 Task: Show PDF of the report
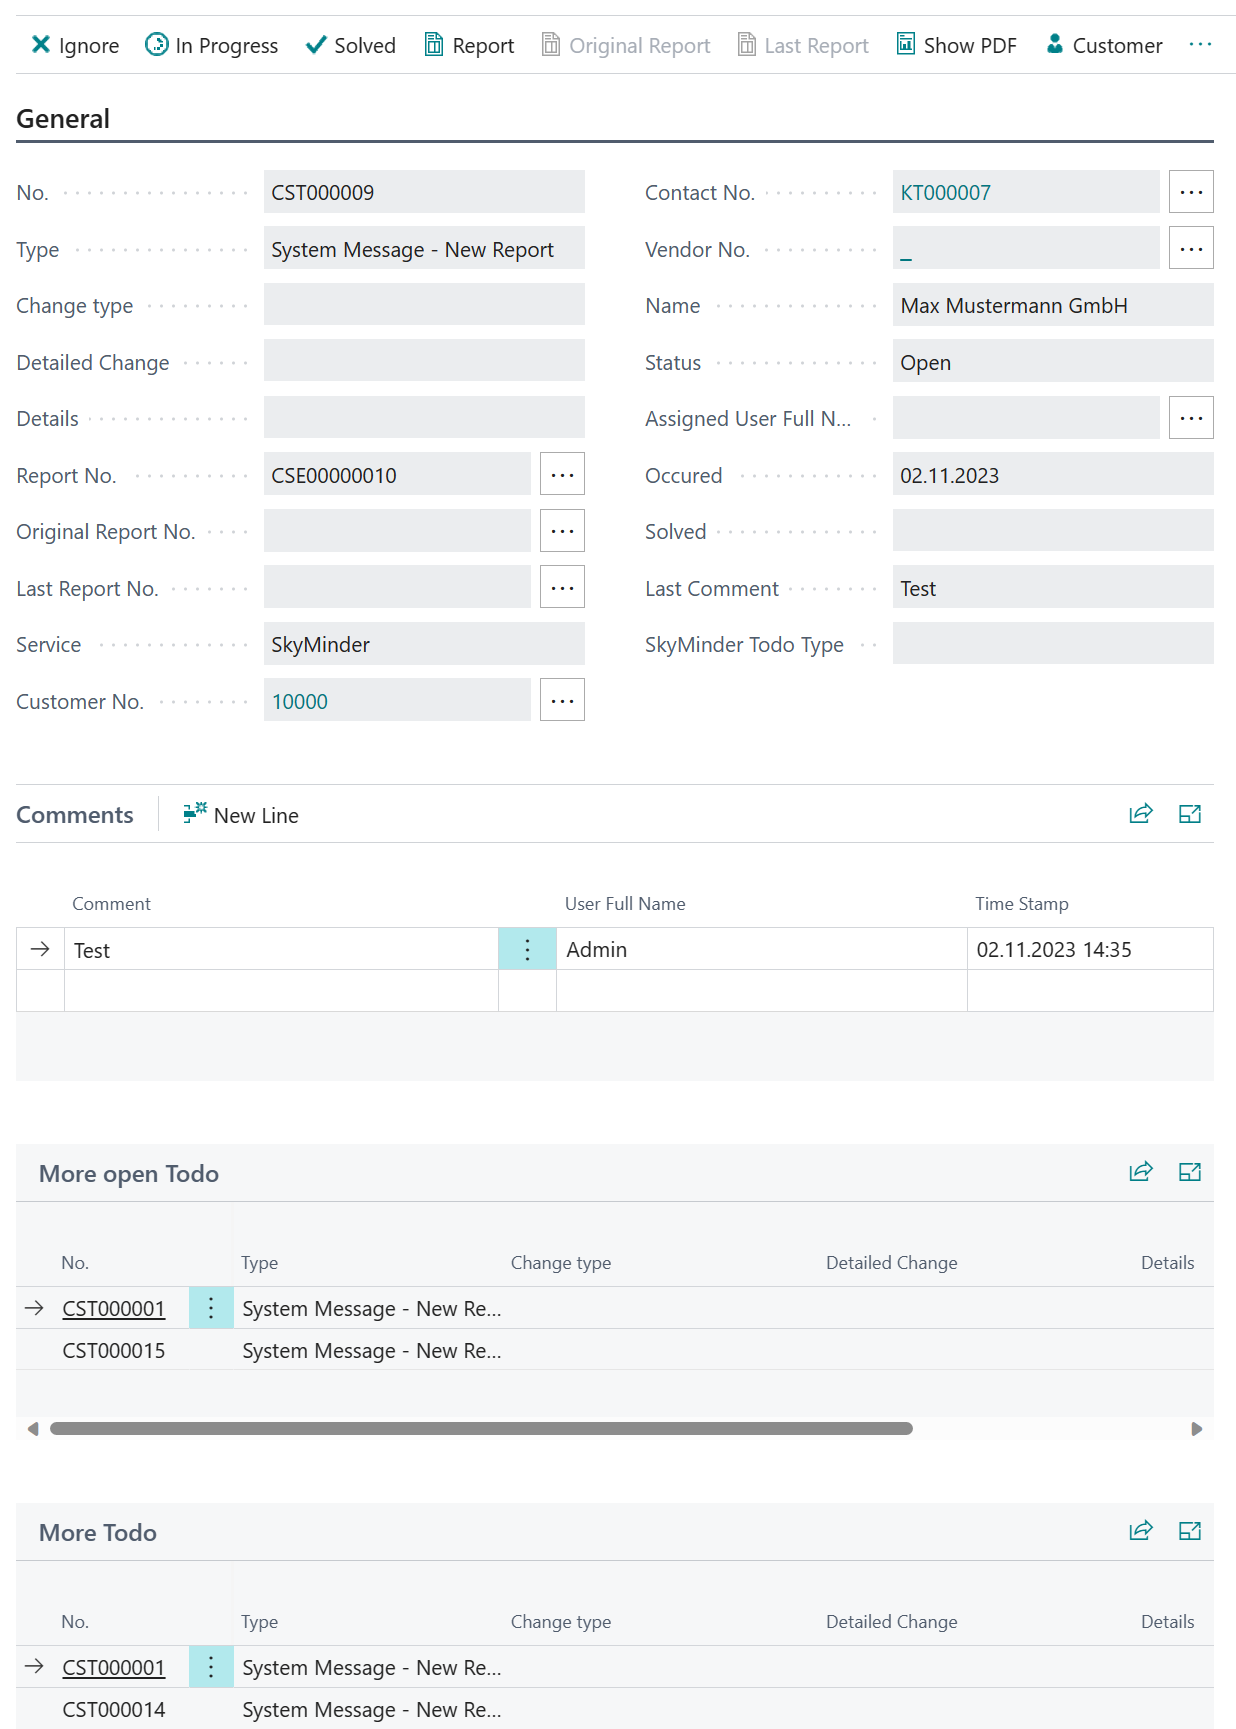click(956, 45)
